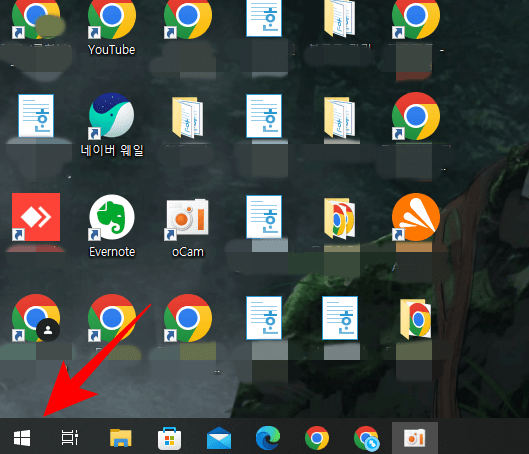Open File Explorer from the taskbar
The height and width of the screenshot is (454, 529).
click(x=120, y=438)
